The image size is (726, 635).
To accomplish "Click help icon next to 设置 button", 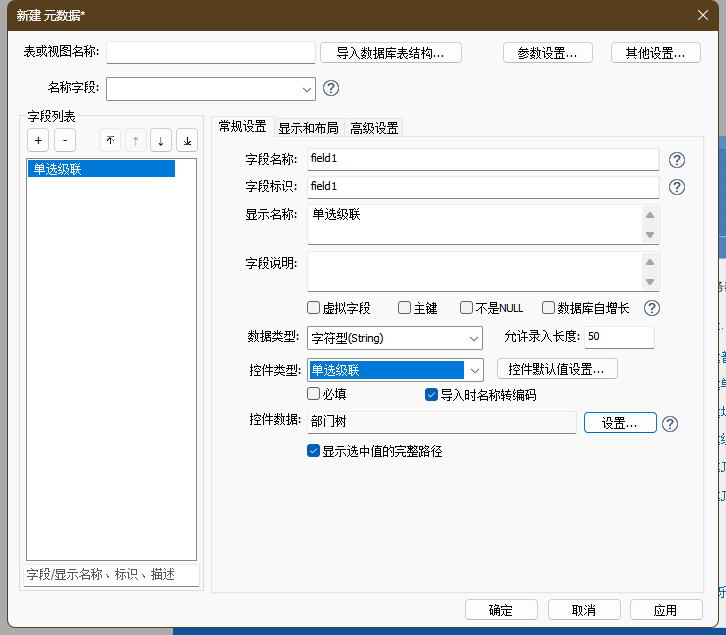I will point(670,423).
